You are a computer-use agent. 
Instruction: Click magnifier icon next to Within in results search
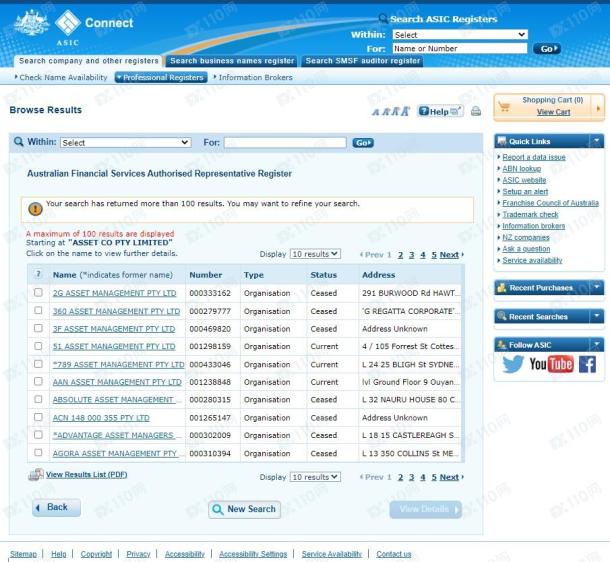pos(18,142)
